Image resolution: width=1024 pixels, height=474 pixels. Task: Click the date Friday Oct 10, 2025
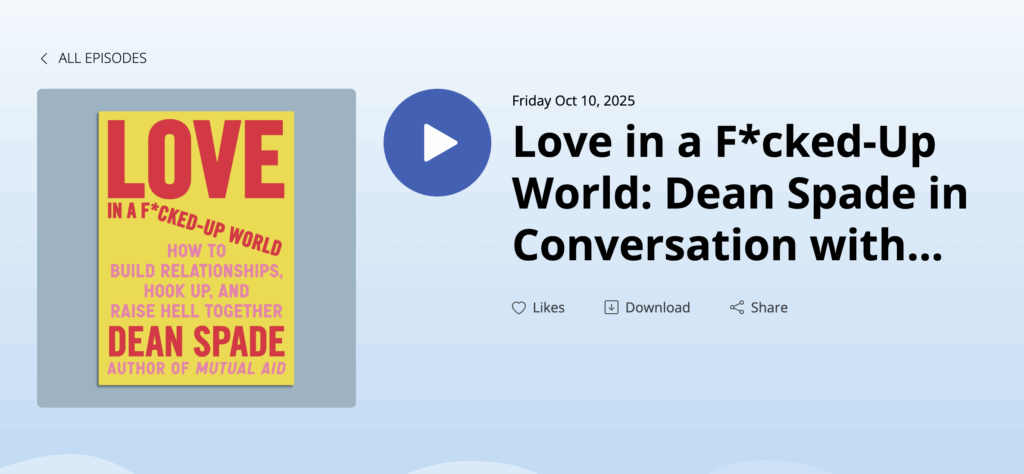coord(573,100)
